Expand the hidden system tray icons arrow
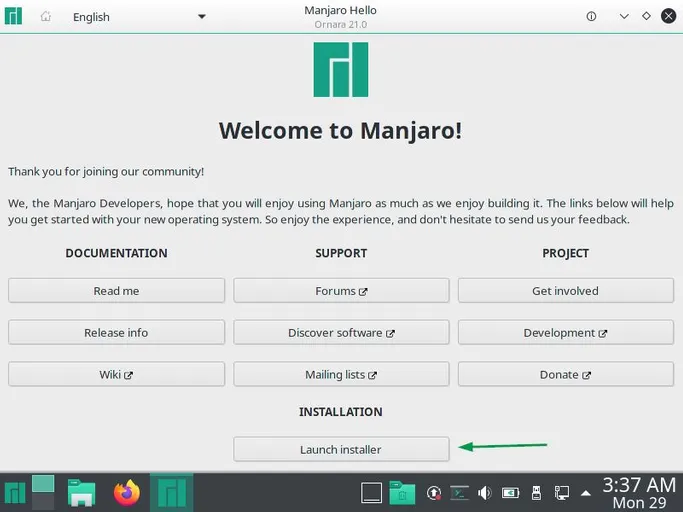The height and width of the screenshot is (512, 683). pos(586,493)
